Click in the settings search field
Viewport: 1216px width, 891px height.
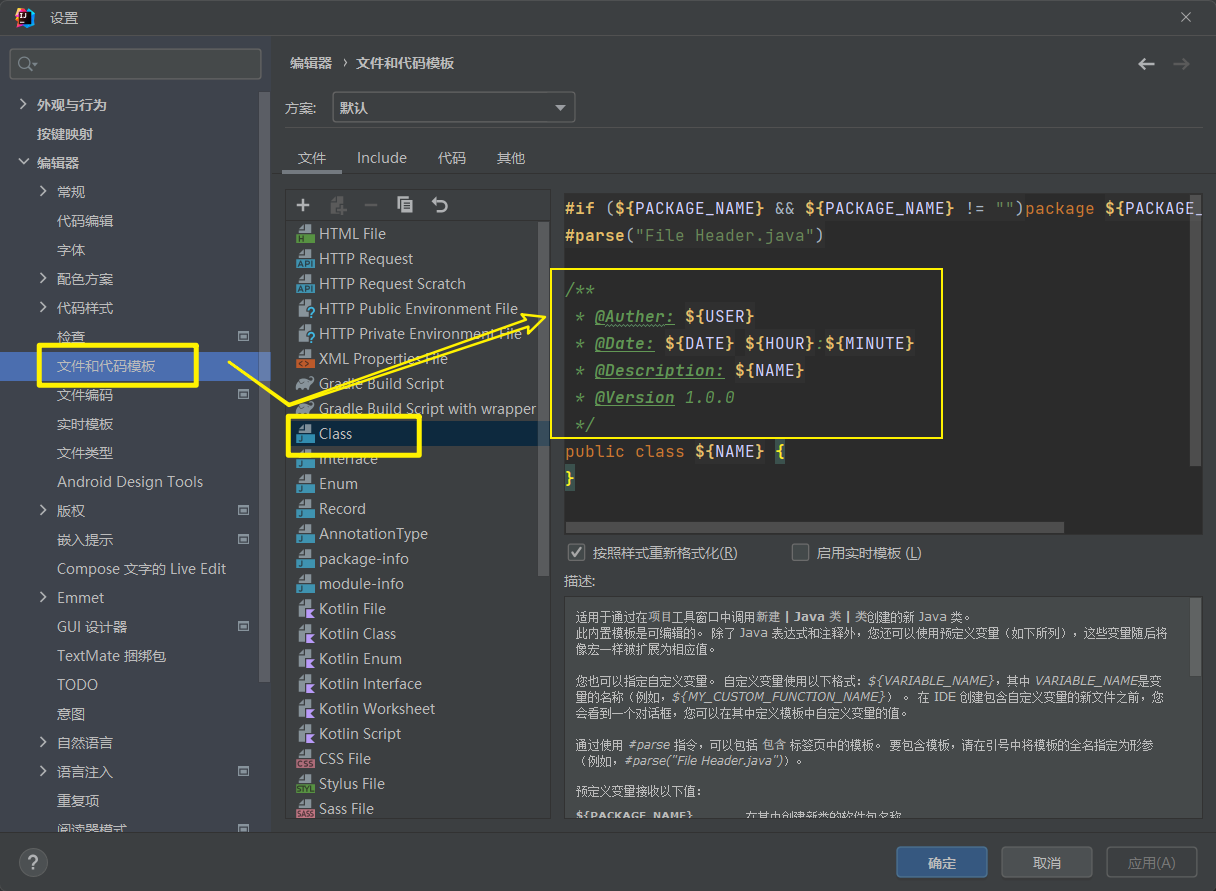(x=140, y=64)
